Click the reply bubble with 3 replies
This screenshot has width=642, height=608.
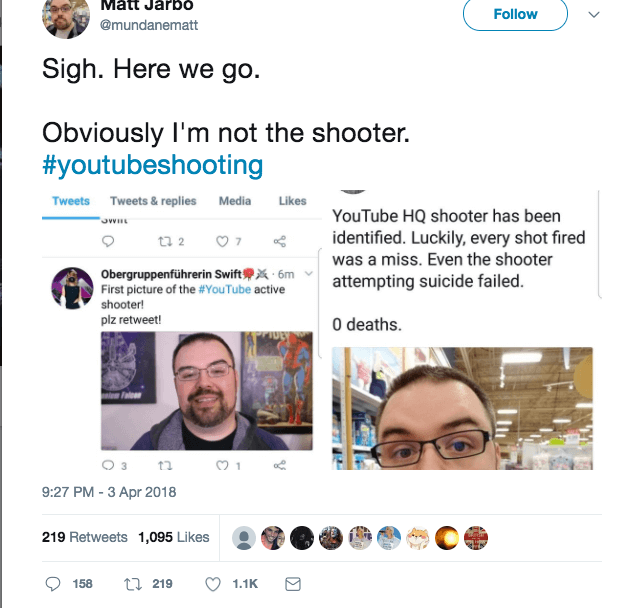coord(108,465)
